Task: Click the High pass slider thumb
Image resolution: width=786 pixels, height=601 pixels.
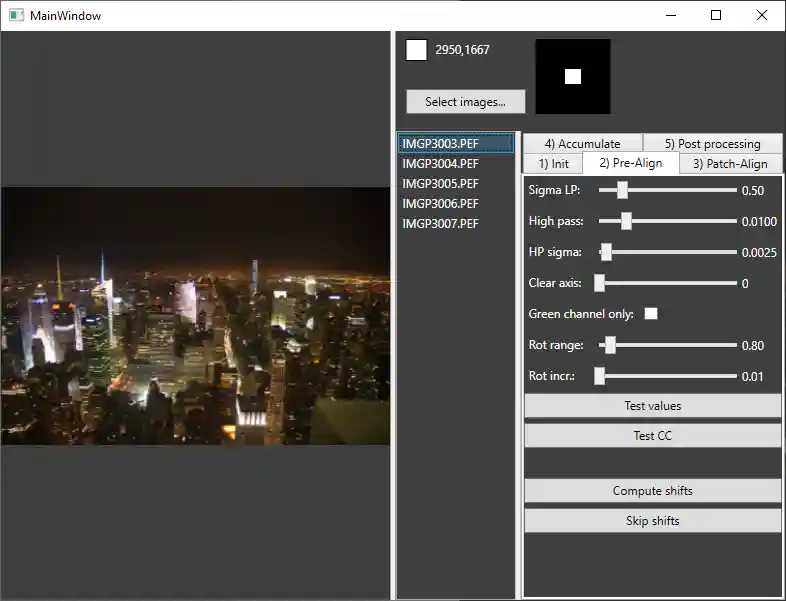Action: (x=626, y=221)
